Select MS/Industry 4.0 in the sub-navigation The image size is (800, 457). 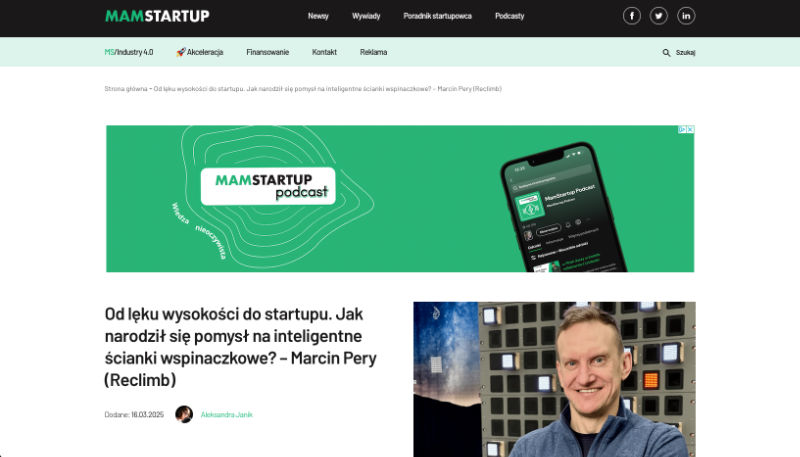point(129,52)
